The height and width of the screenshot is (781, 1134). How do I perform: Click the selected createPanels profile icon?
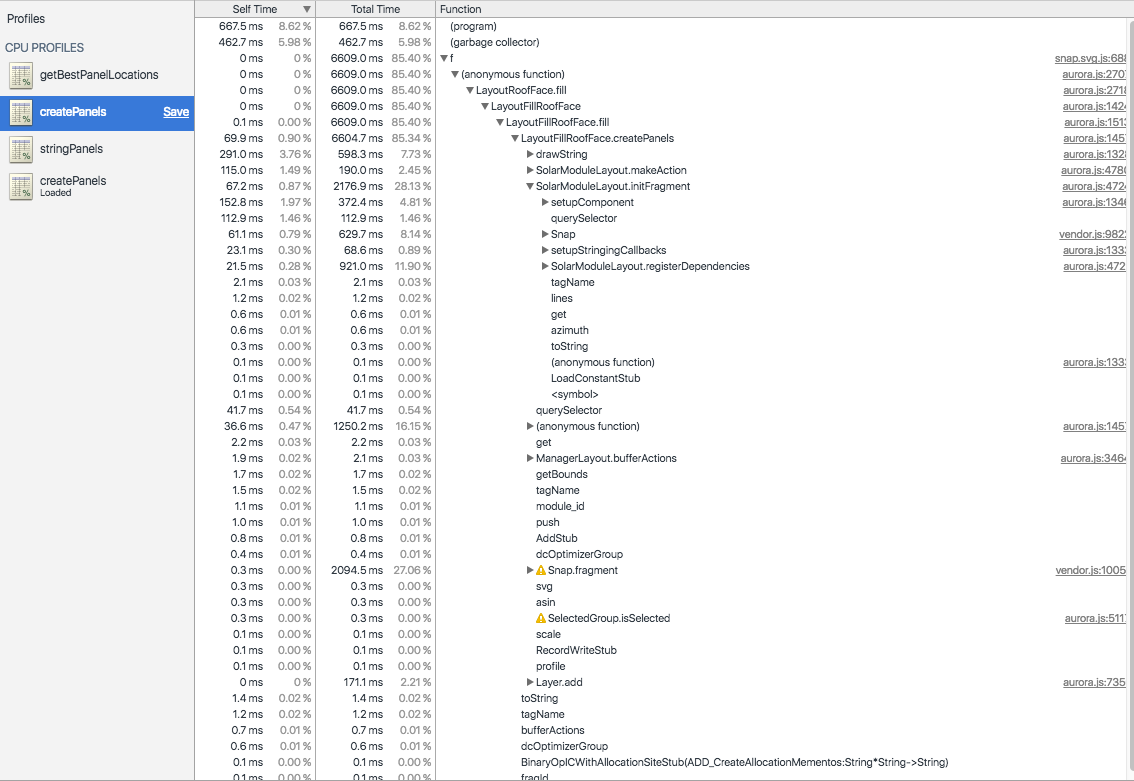[x=21, y=112]
